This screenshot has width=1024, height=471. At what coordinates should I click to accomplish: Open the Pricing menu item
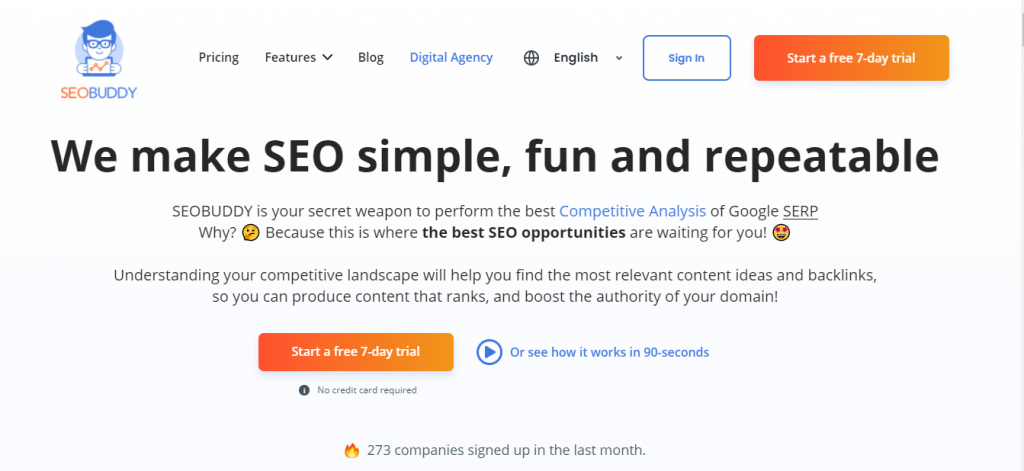[219, 57]
